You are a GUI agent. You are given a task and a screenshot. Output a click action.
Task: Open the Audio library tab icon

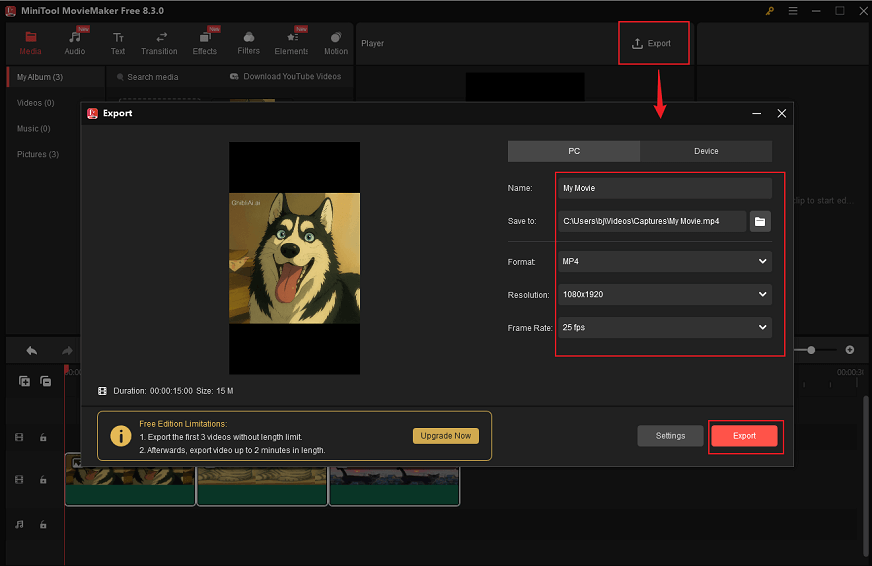[75, 38]
